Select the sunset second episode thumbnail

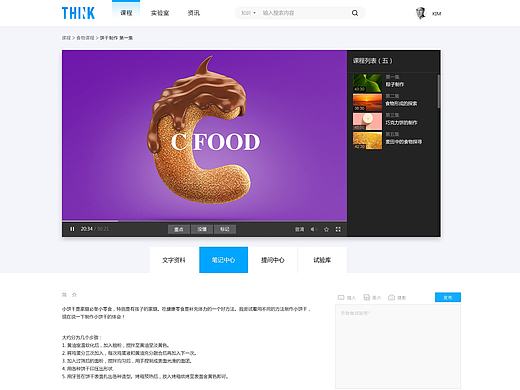tap(367, 102)
